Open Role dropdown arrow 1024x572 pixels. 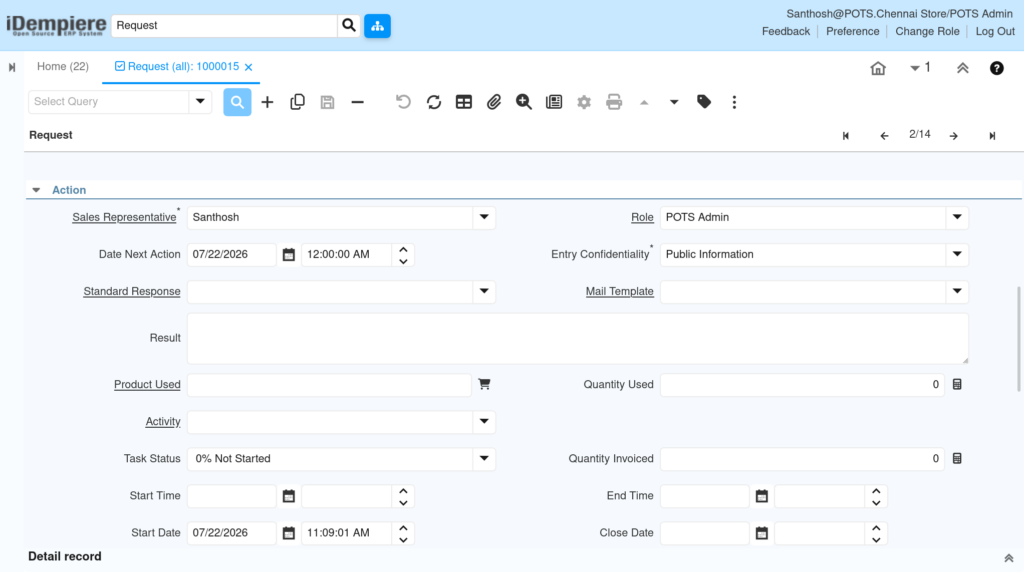click(957, 217)
